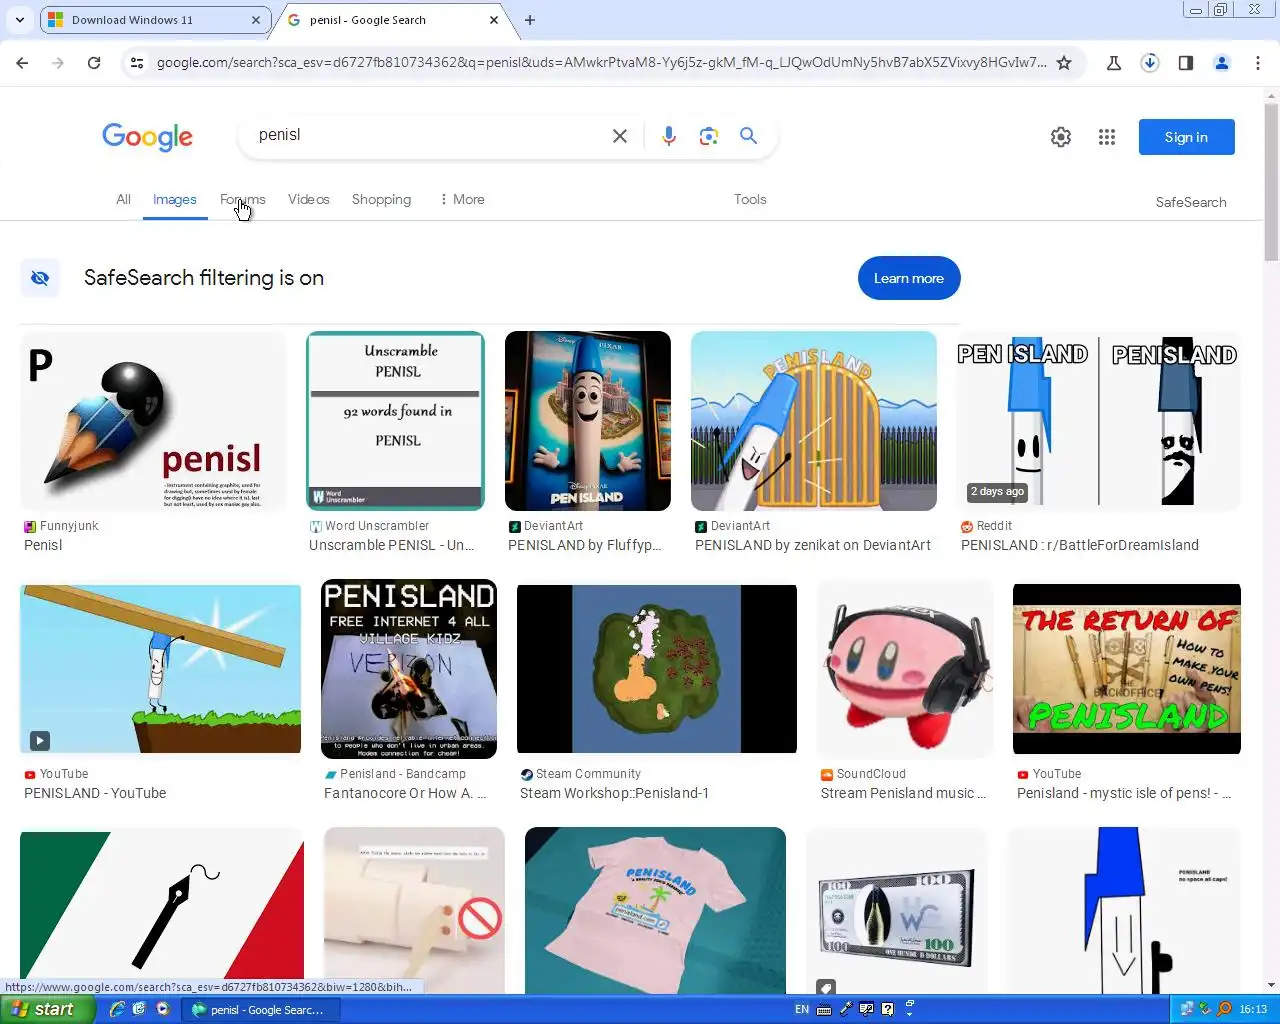This screenshot has width=1280, height=1024.
Task: Open pink Penisland t-shirt thumbnail
Action: 655,910
